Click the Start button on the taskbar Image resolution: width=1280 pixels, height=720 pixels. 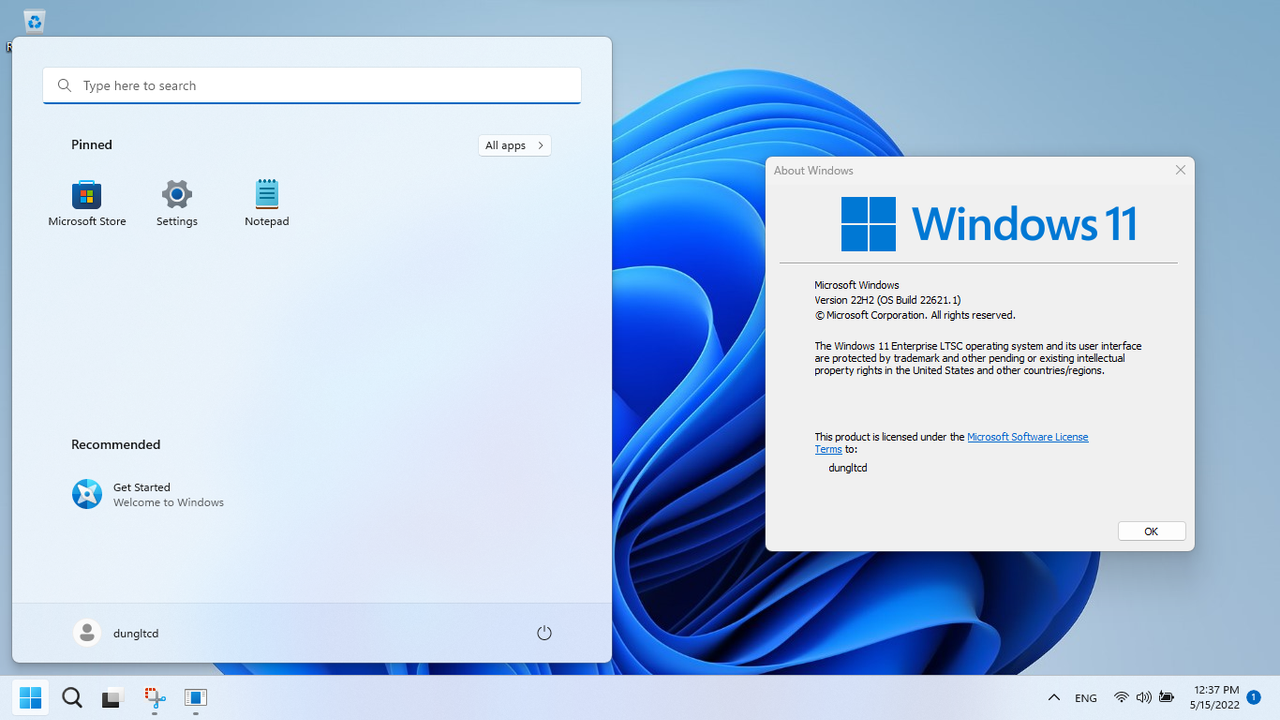(x=30, y=697)
